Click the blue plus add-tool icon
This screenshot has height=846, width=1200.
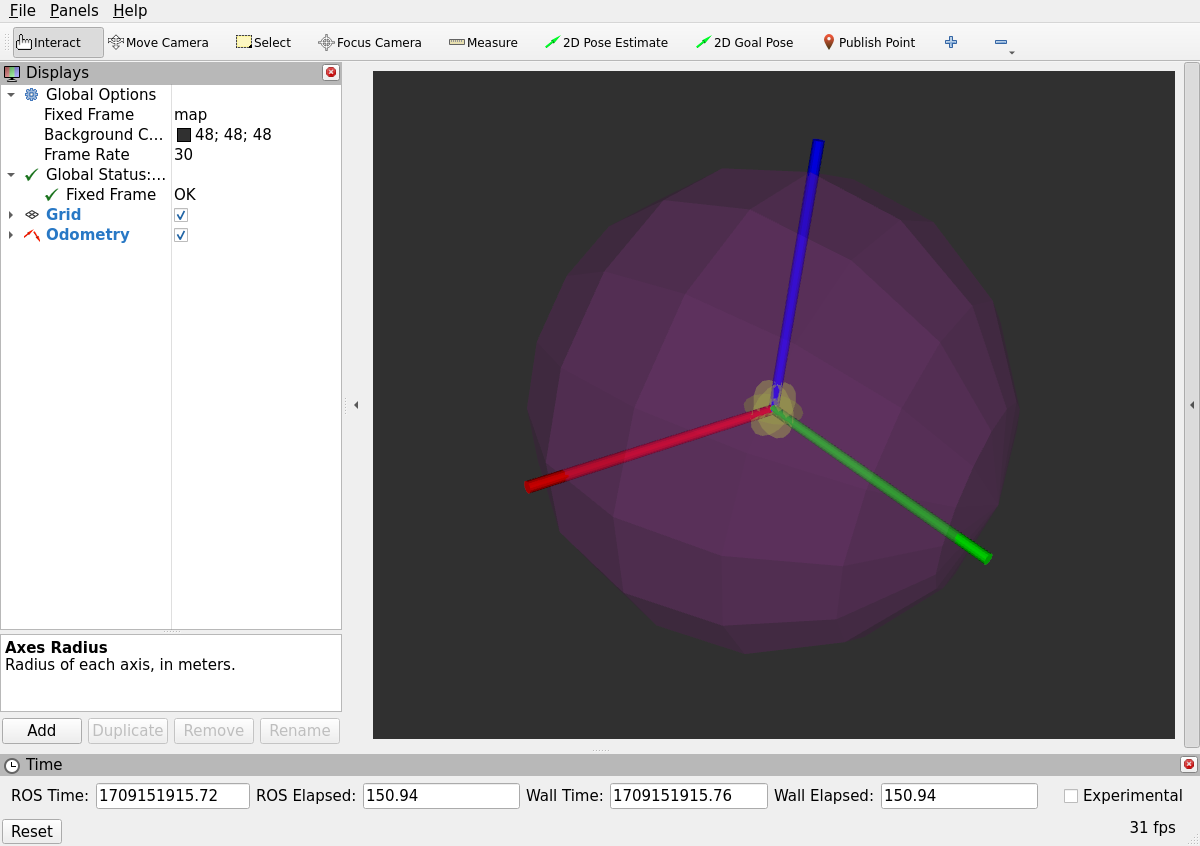(951, 42)
